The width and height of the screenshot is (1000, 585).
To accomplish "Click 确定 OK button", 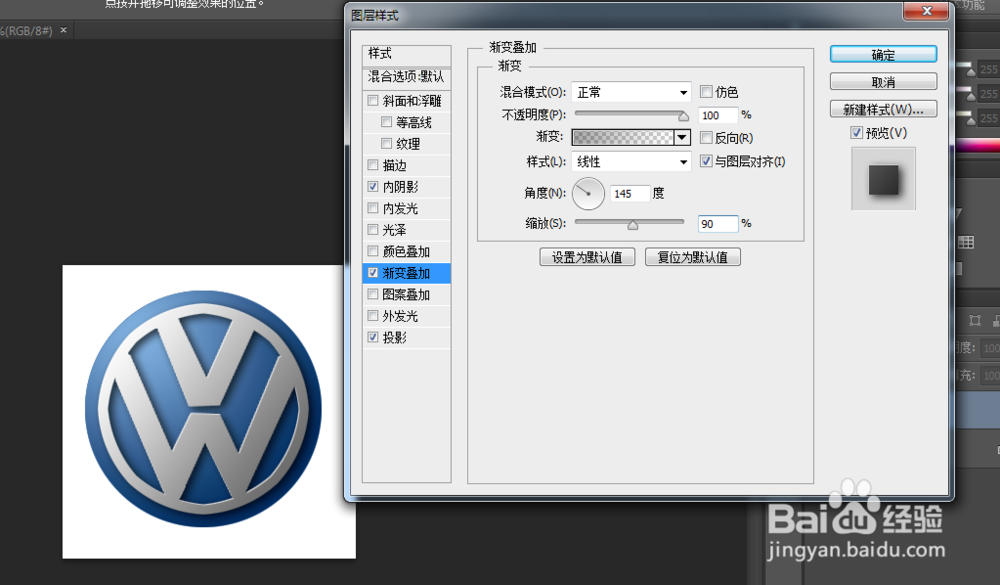I will [x=883, y=55].
